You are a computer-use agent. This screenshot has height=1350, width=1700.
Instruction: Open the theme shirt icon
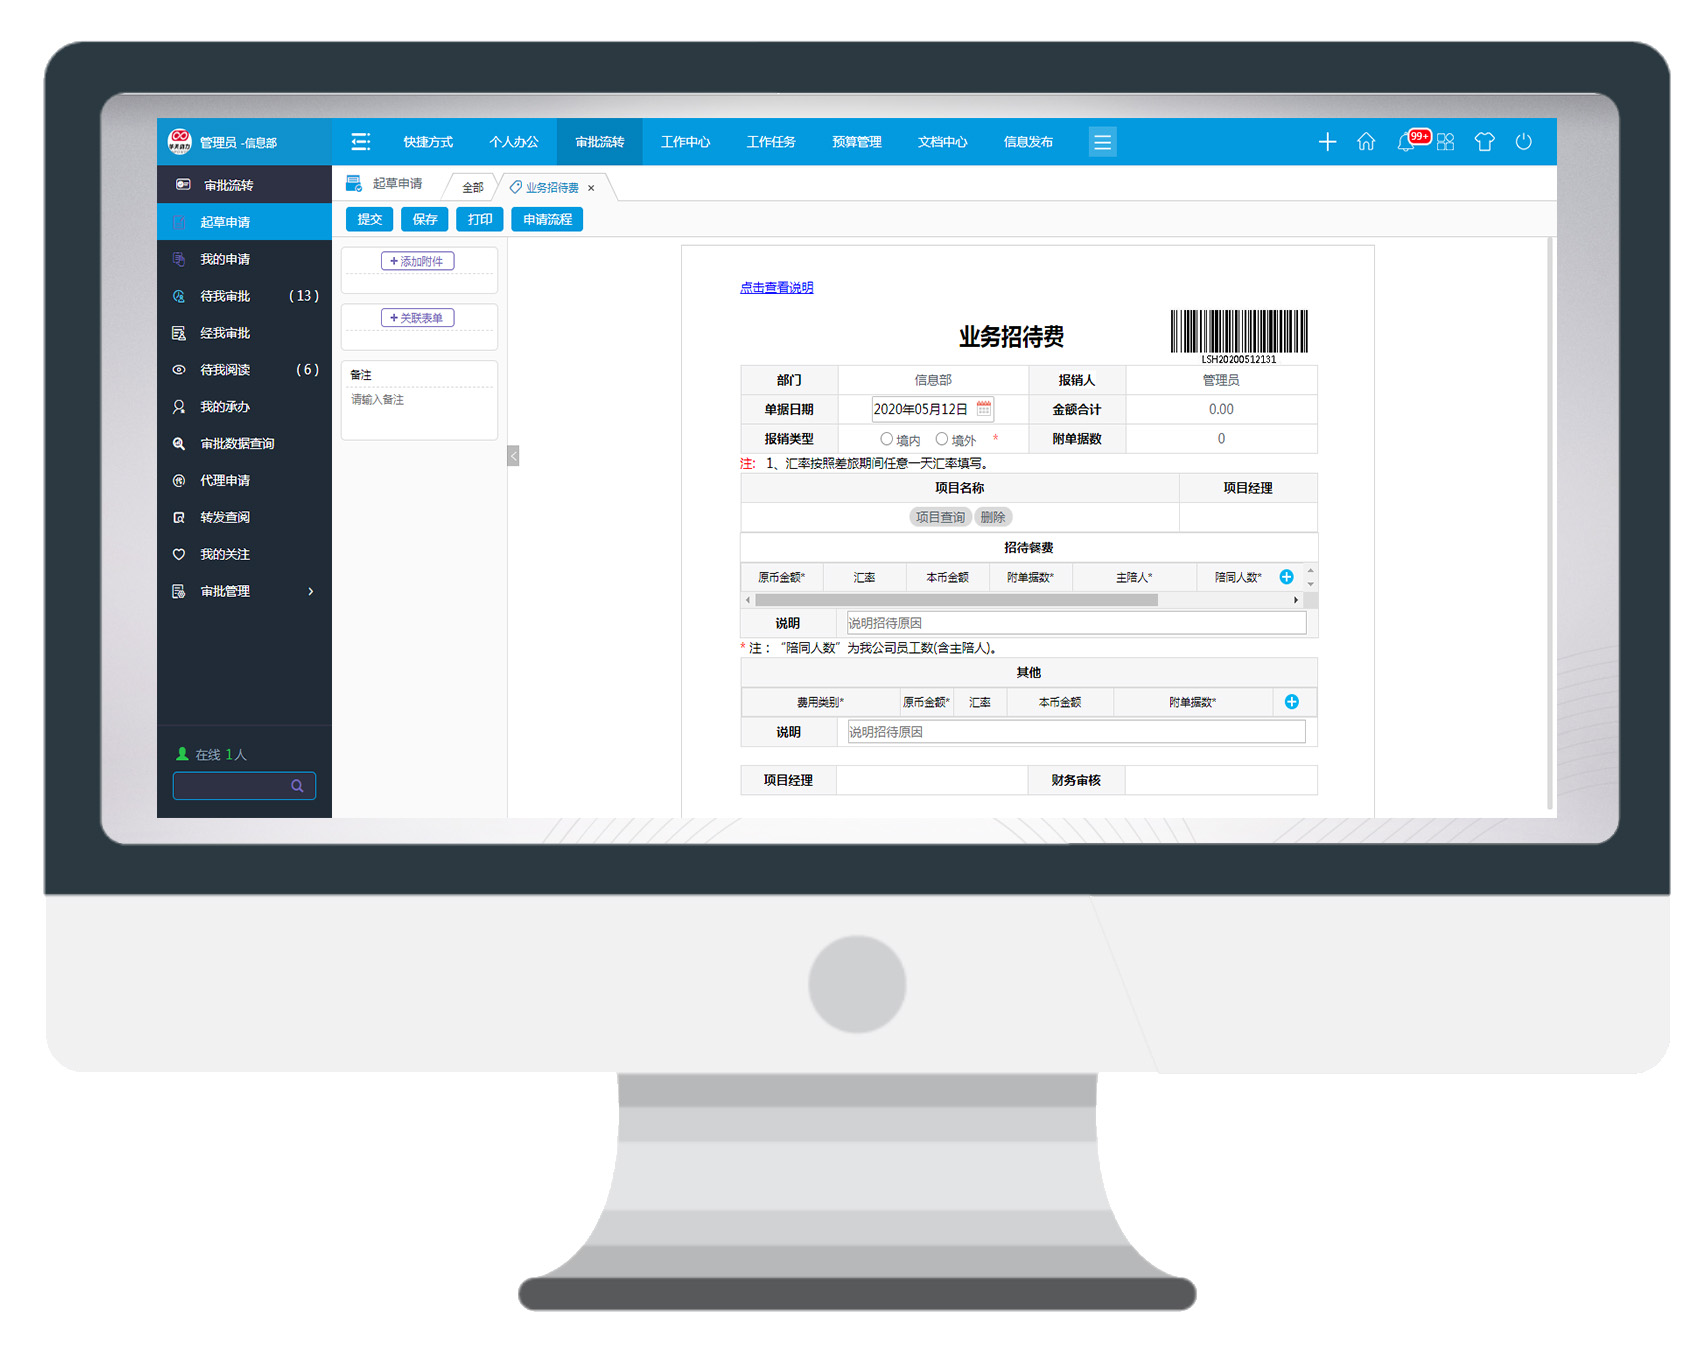point(1484,142)
